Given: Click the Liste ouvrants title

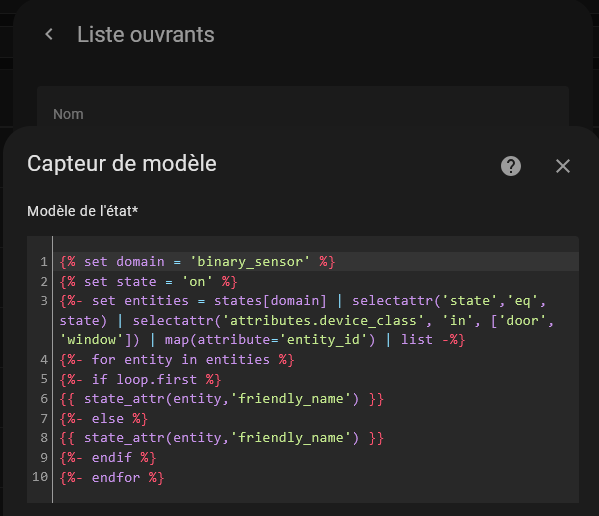Looking at the screenshot, I should (x=146, y=35).
